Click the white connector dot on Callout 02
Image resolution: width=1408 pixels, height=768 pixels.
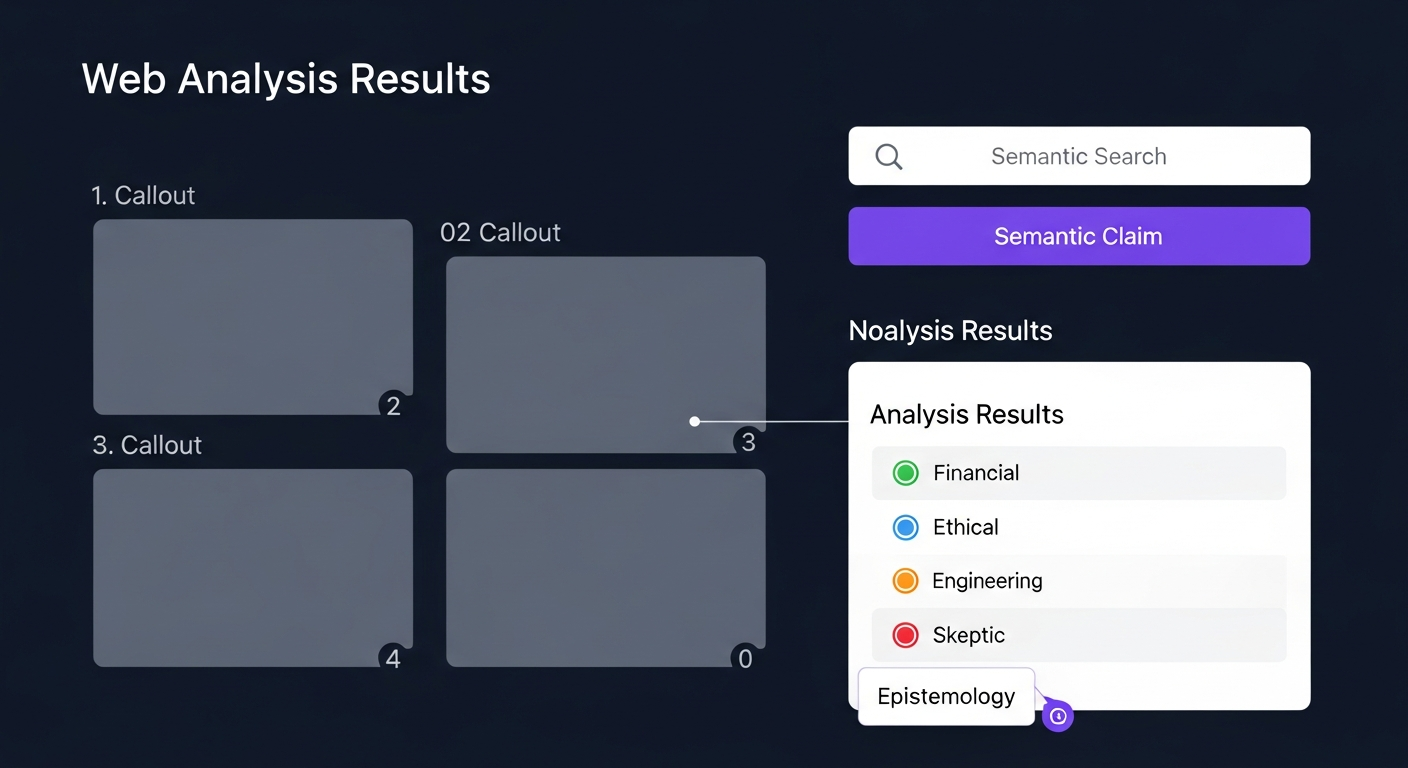(694, 421)
